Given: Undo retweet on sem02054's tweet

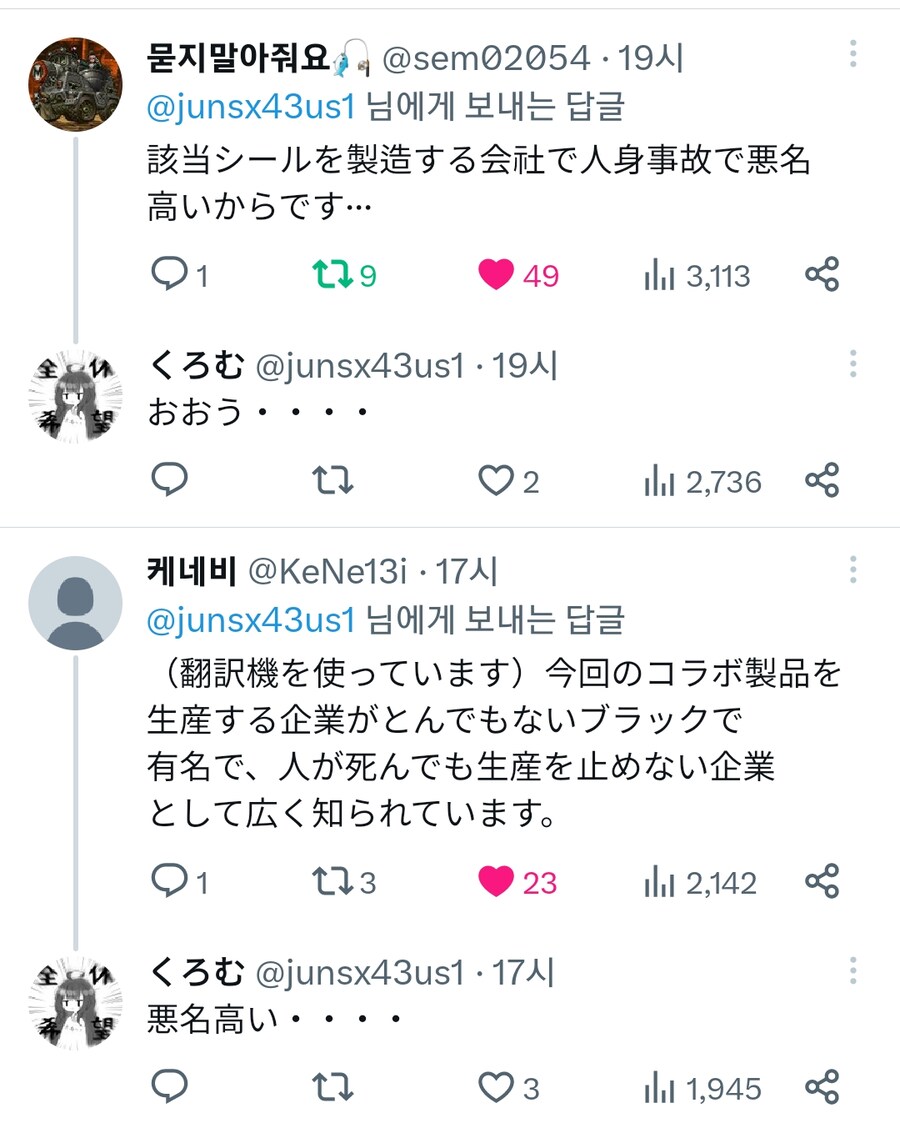Looking at the screenshot, I should click(333, 275).
